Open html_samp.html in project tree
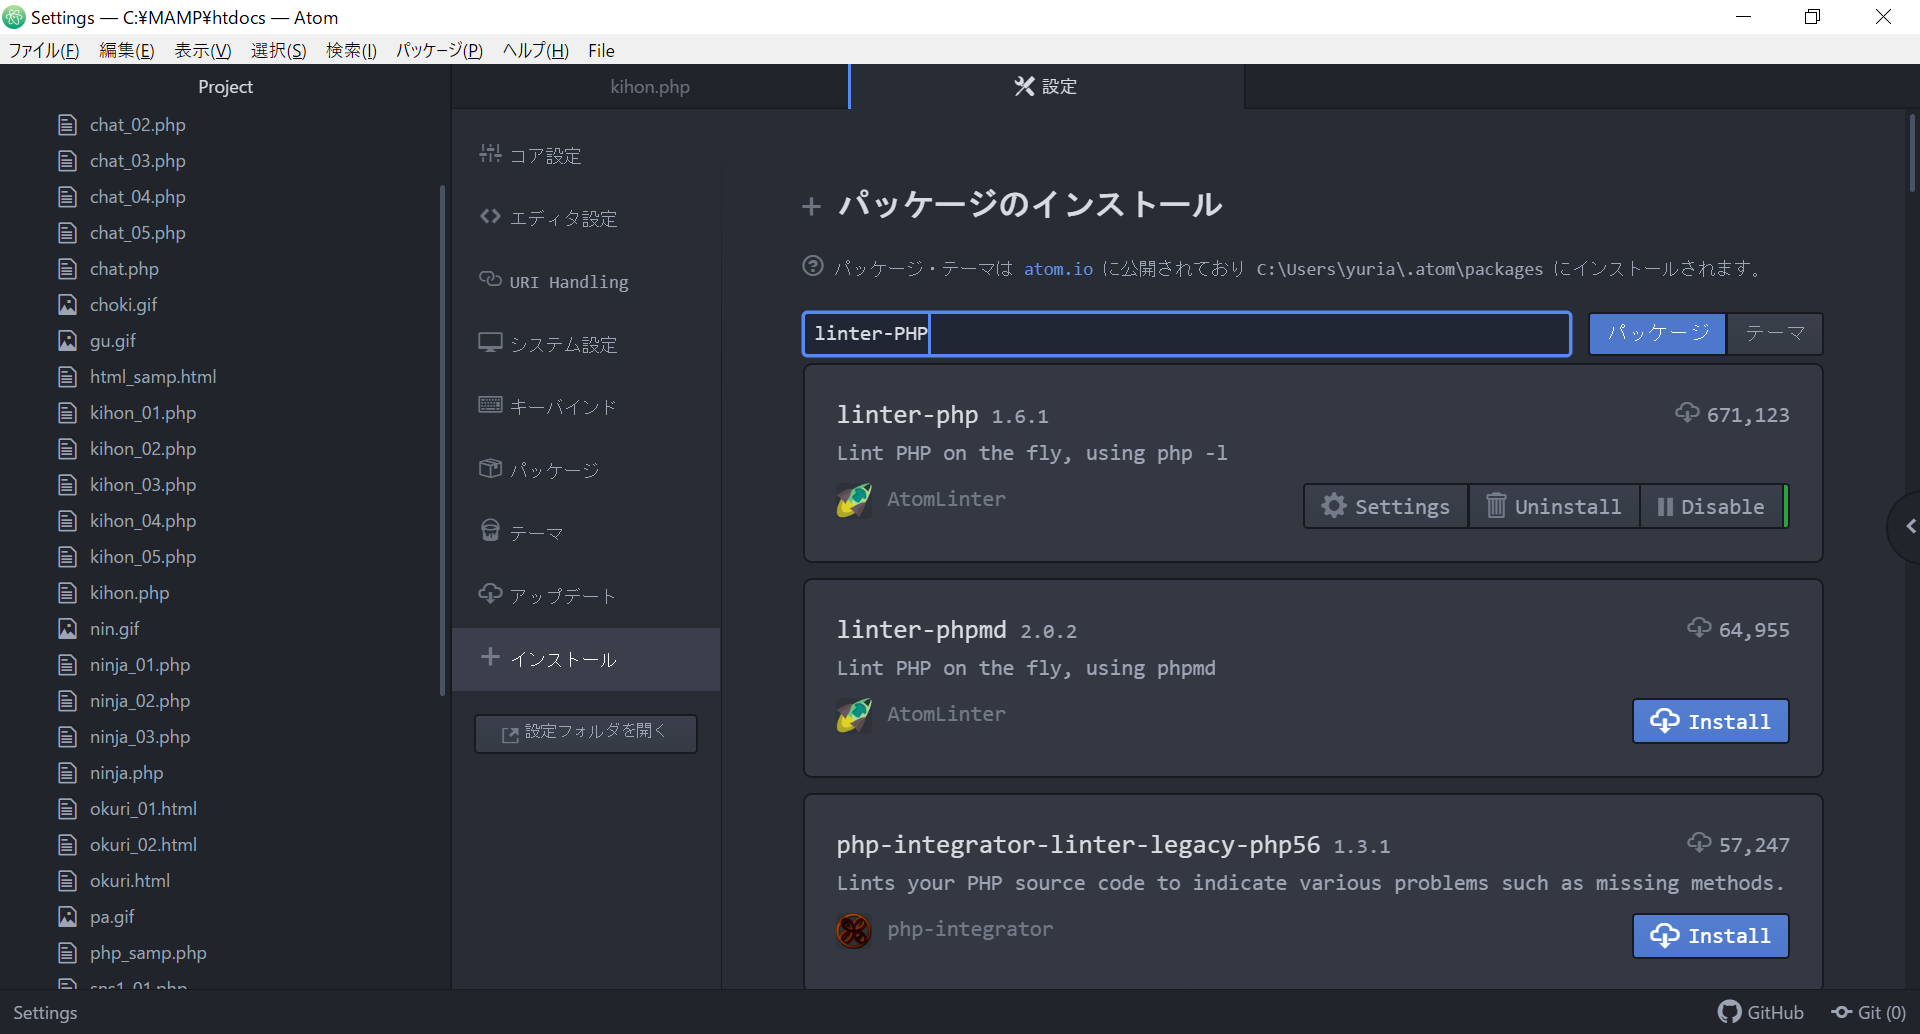 tap(153, 377)
